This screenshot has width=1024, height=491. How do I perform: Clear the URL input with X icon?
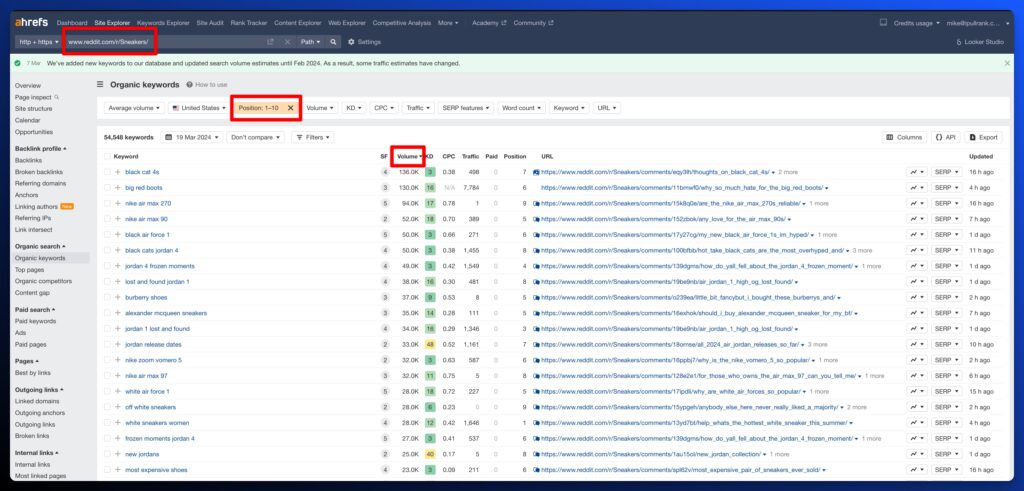pos(287,42)
